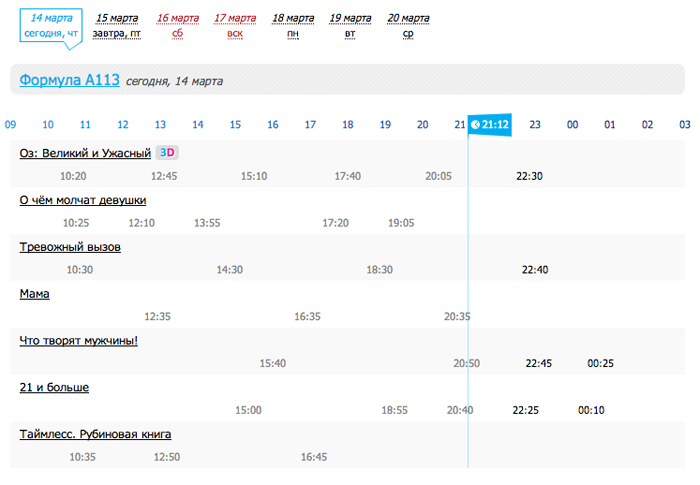Open movie О чём молчат девушки
This screenshot has width=700, height=485.
[x=83, y=200]
